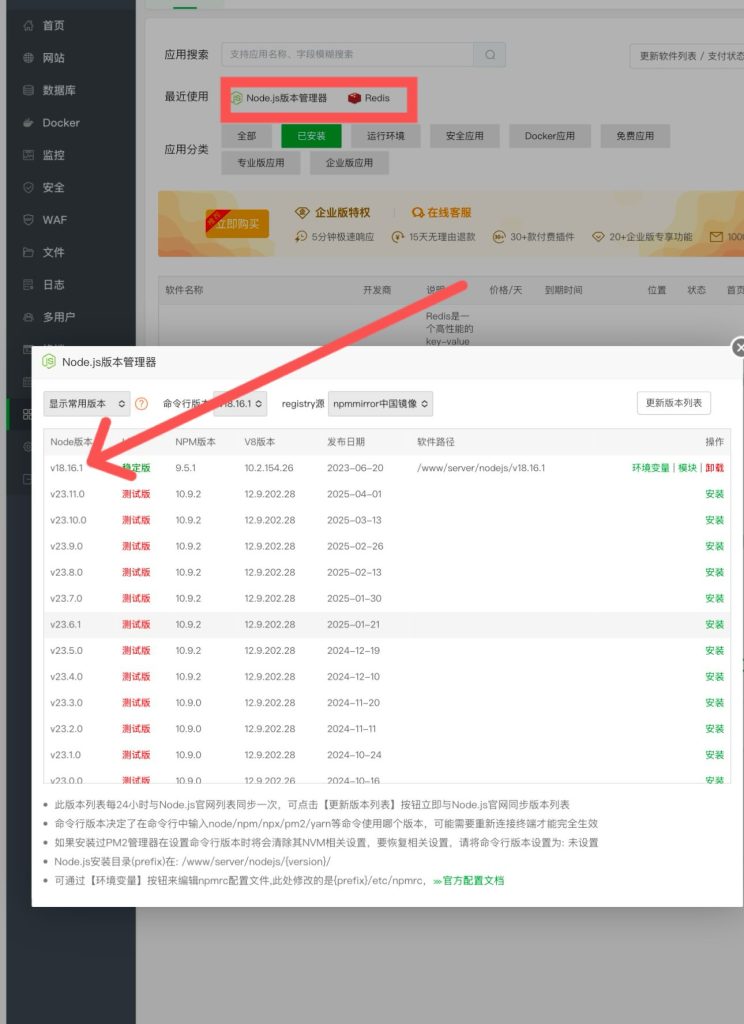Select the 运行环境 category tab
The image size is (744, 1024).
pyautogui.click(x=385, y=136)
